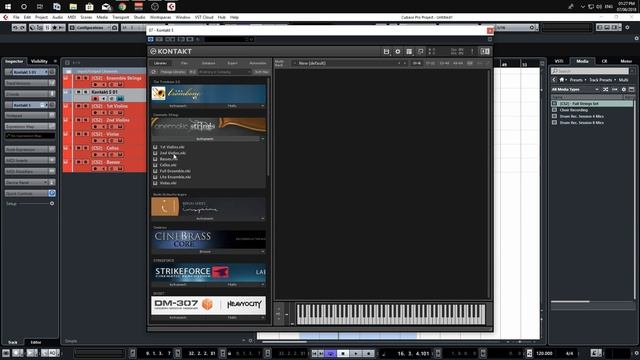Open the MIDI menu

(72, 17)
